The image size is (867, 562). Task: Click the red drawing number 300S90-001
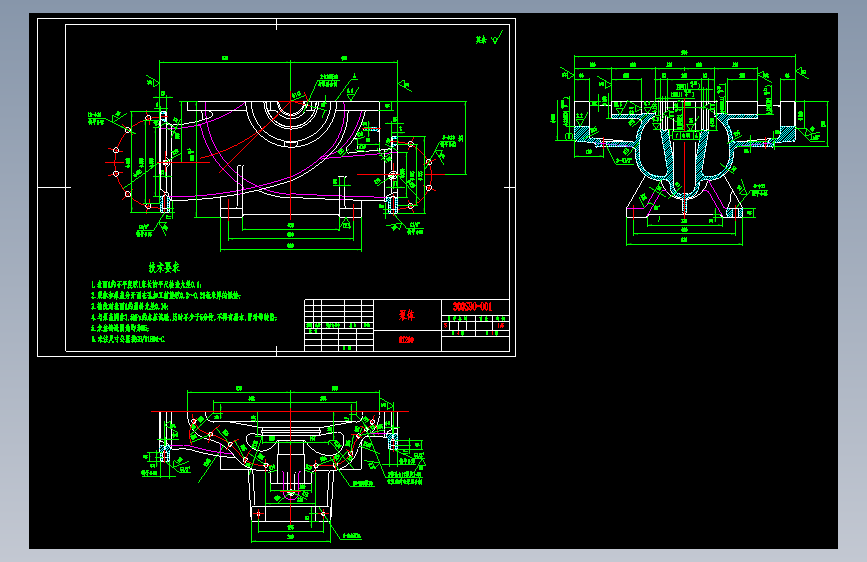[472, 306]
